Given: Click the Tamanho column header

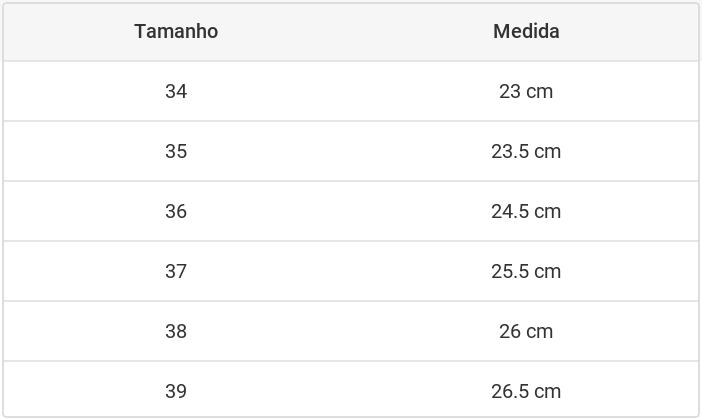Looking at the screenshot, I should tap(176, 31).
